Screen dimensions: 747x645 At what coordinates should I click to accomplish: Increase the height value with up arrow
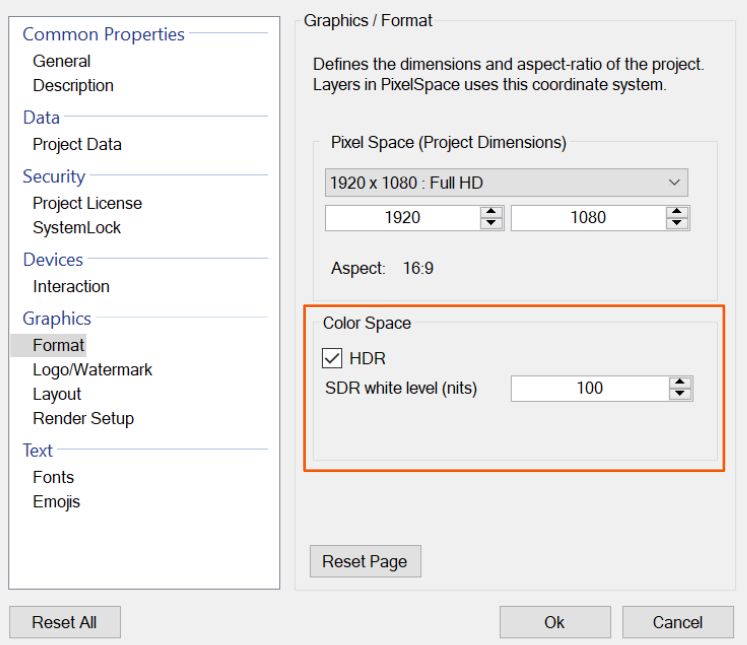[x=678, y=212]
